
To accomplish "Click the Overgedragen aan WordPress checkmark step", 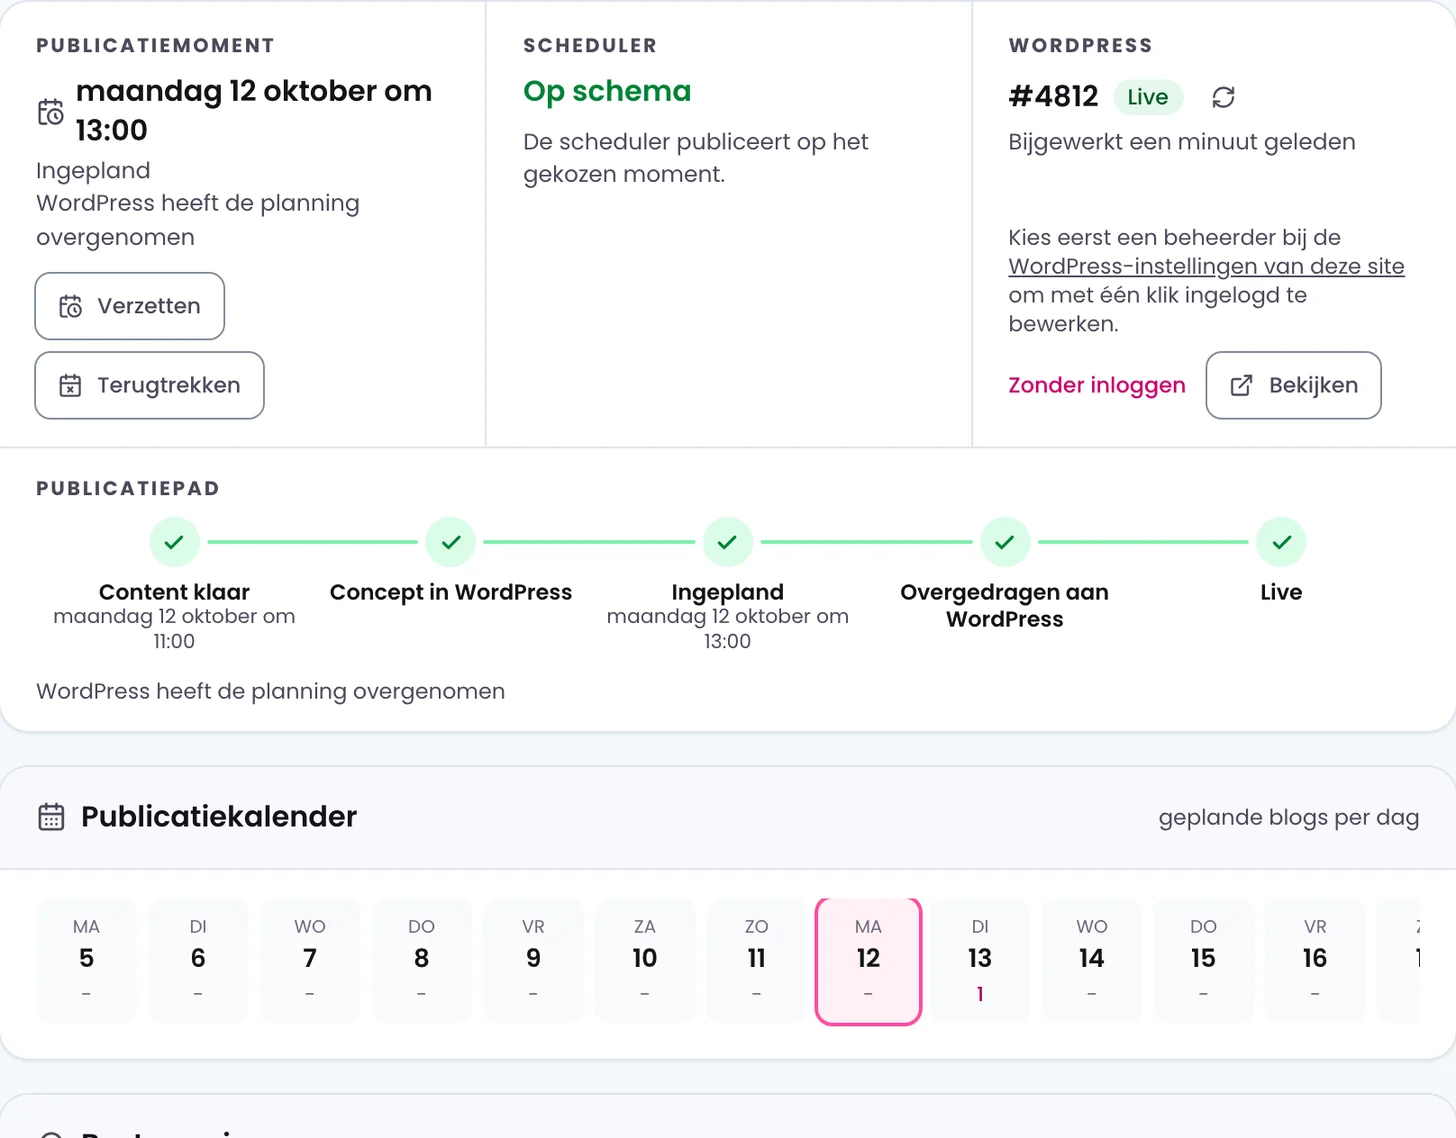I will 1005,542.
